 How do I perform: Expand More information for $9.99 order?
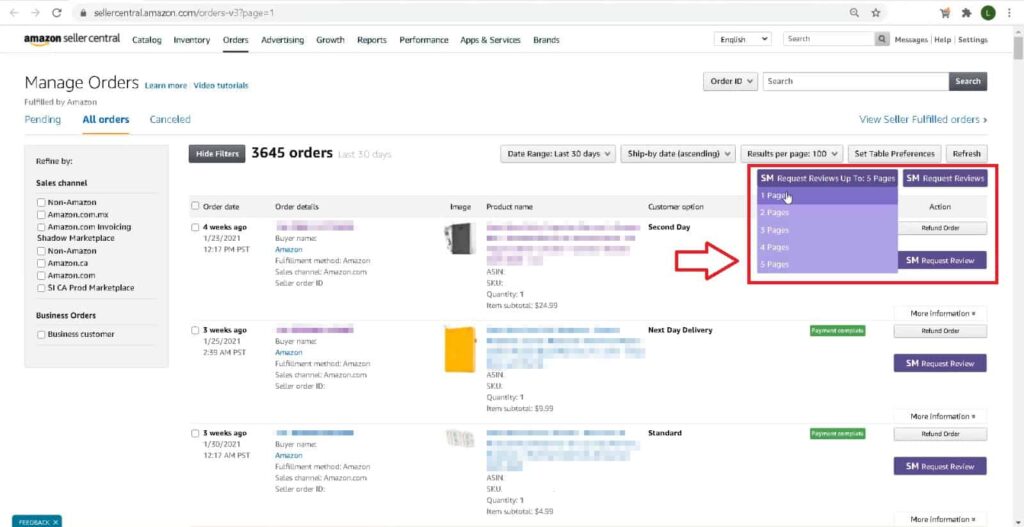pos(940,416)
